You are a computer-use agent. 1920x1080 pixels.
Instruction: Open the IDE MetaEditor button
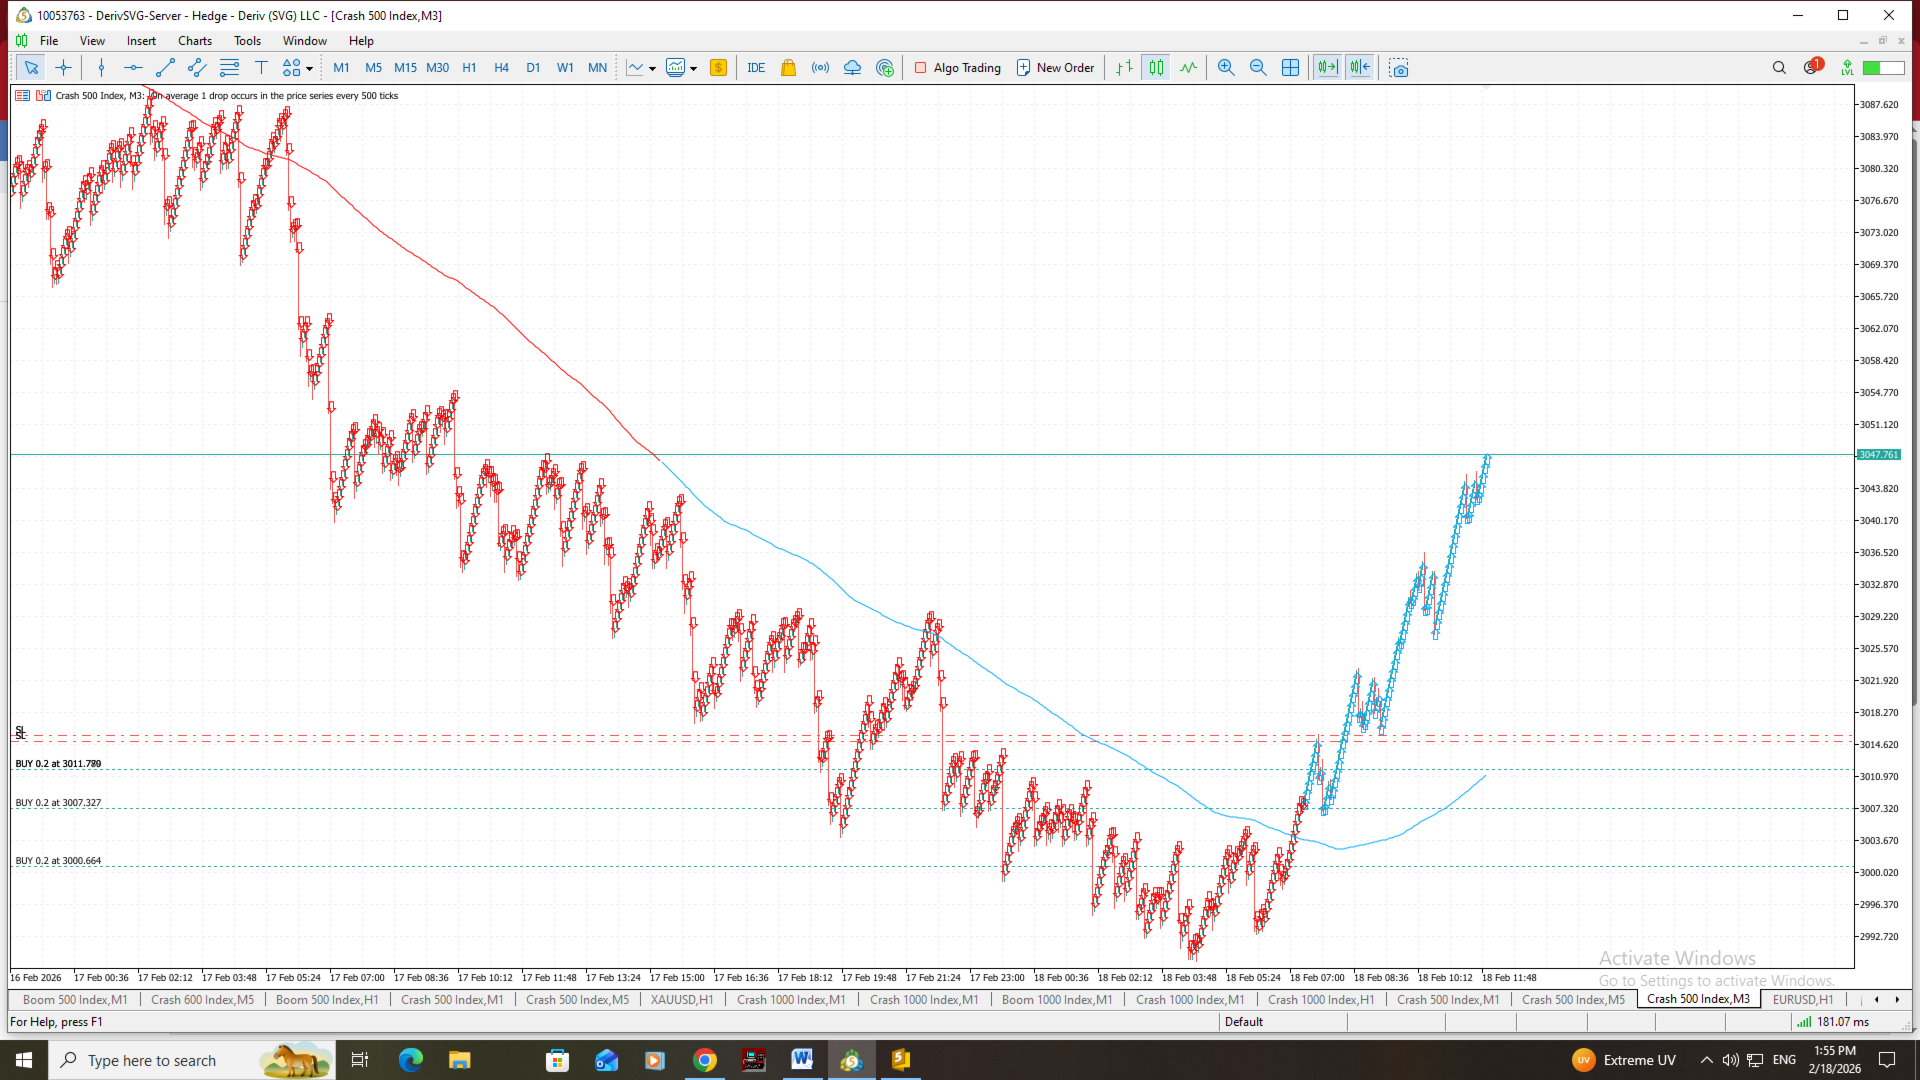[756, 68]
